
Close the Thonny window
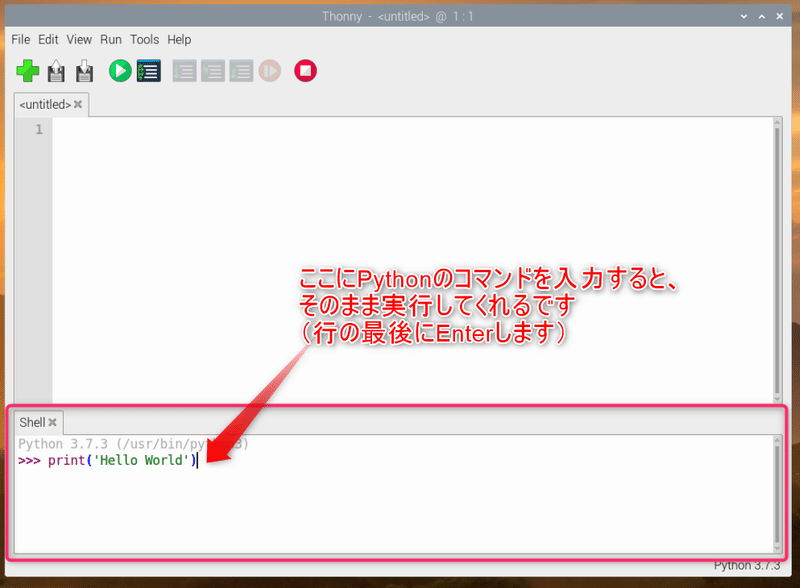click(780, 16)
